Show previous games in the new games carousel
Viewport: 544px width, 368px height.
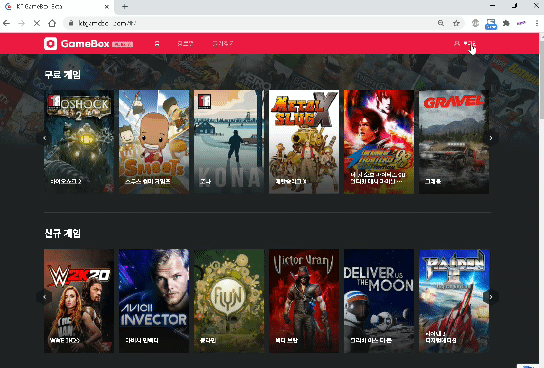point(44,297)
